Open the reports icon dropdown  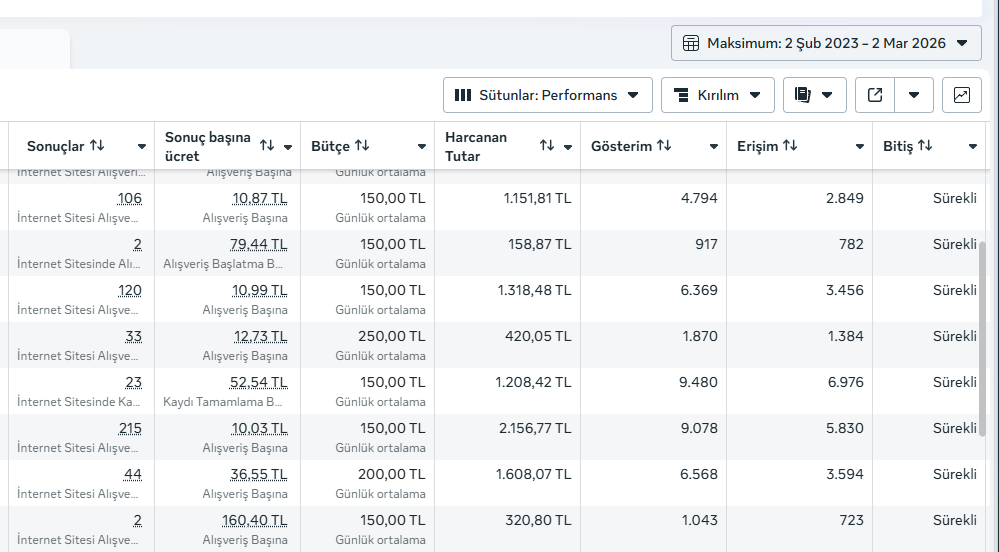[x=814, y=95]
